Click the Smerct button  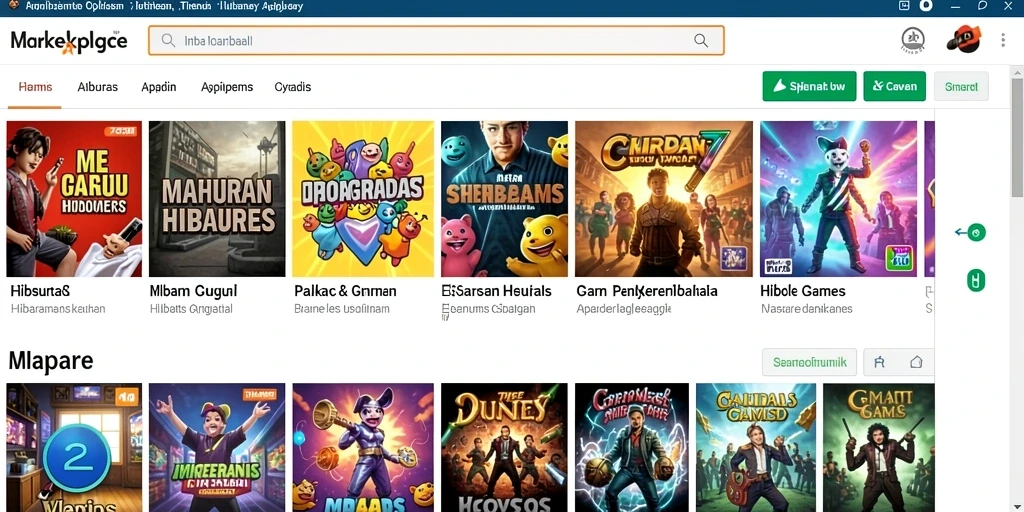tap(961, 86)
